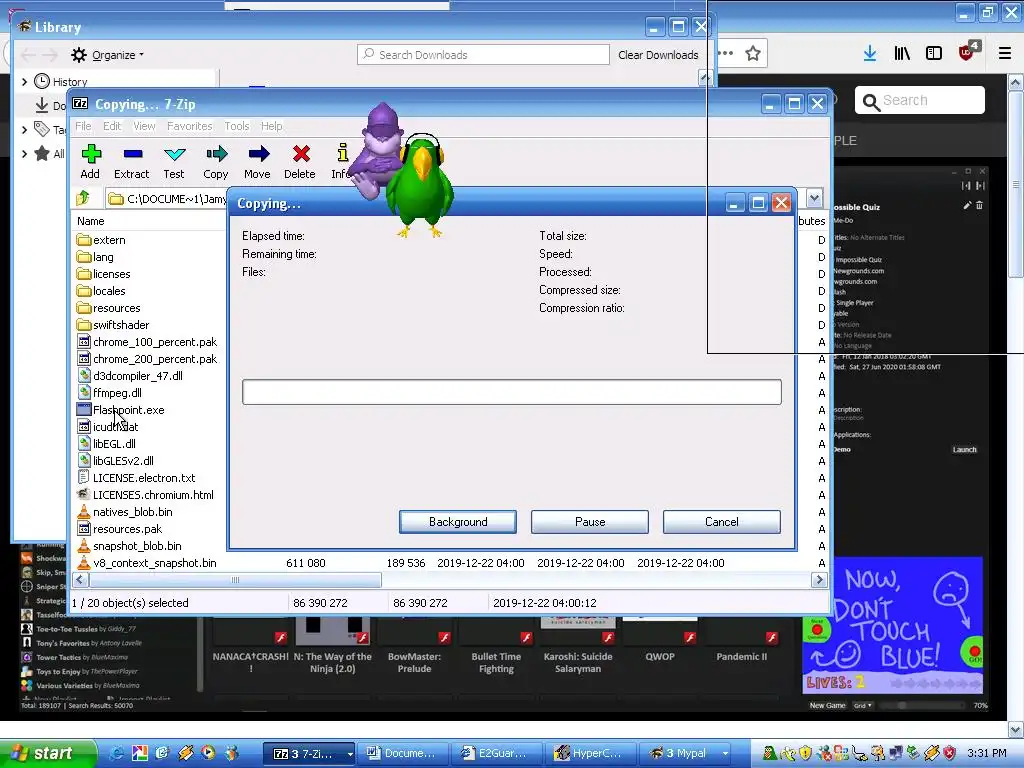Click the Impossible Quiz game thumbnail
The height and width of the screenshot is (768, 1024).
(x=892, y=625)
